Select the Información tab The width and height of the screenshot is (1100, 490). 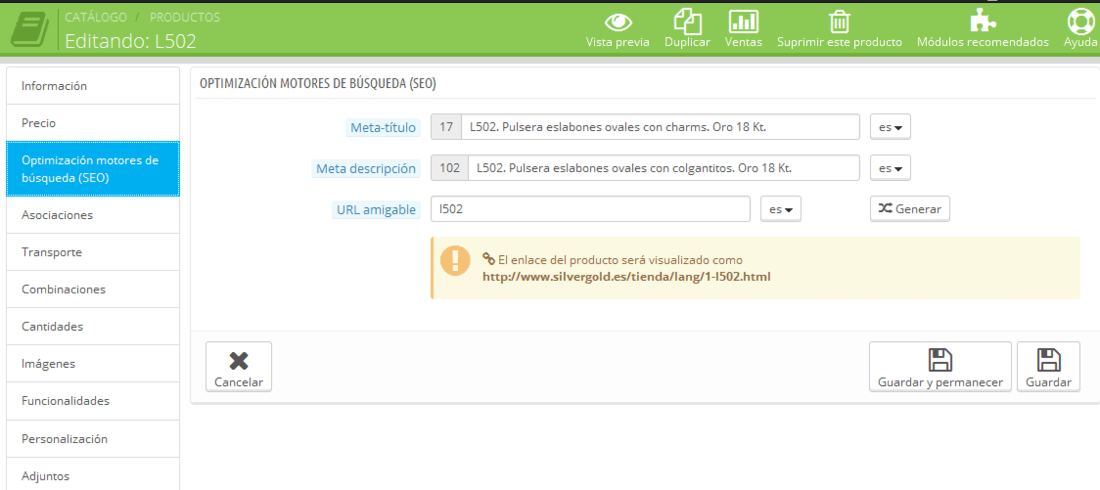click(93, 86)
